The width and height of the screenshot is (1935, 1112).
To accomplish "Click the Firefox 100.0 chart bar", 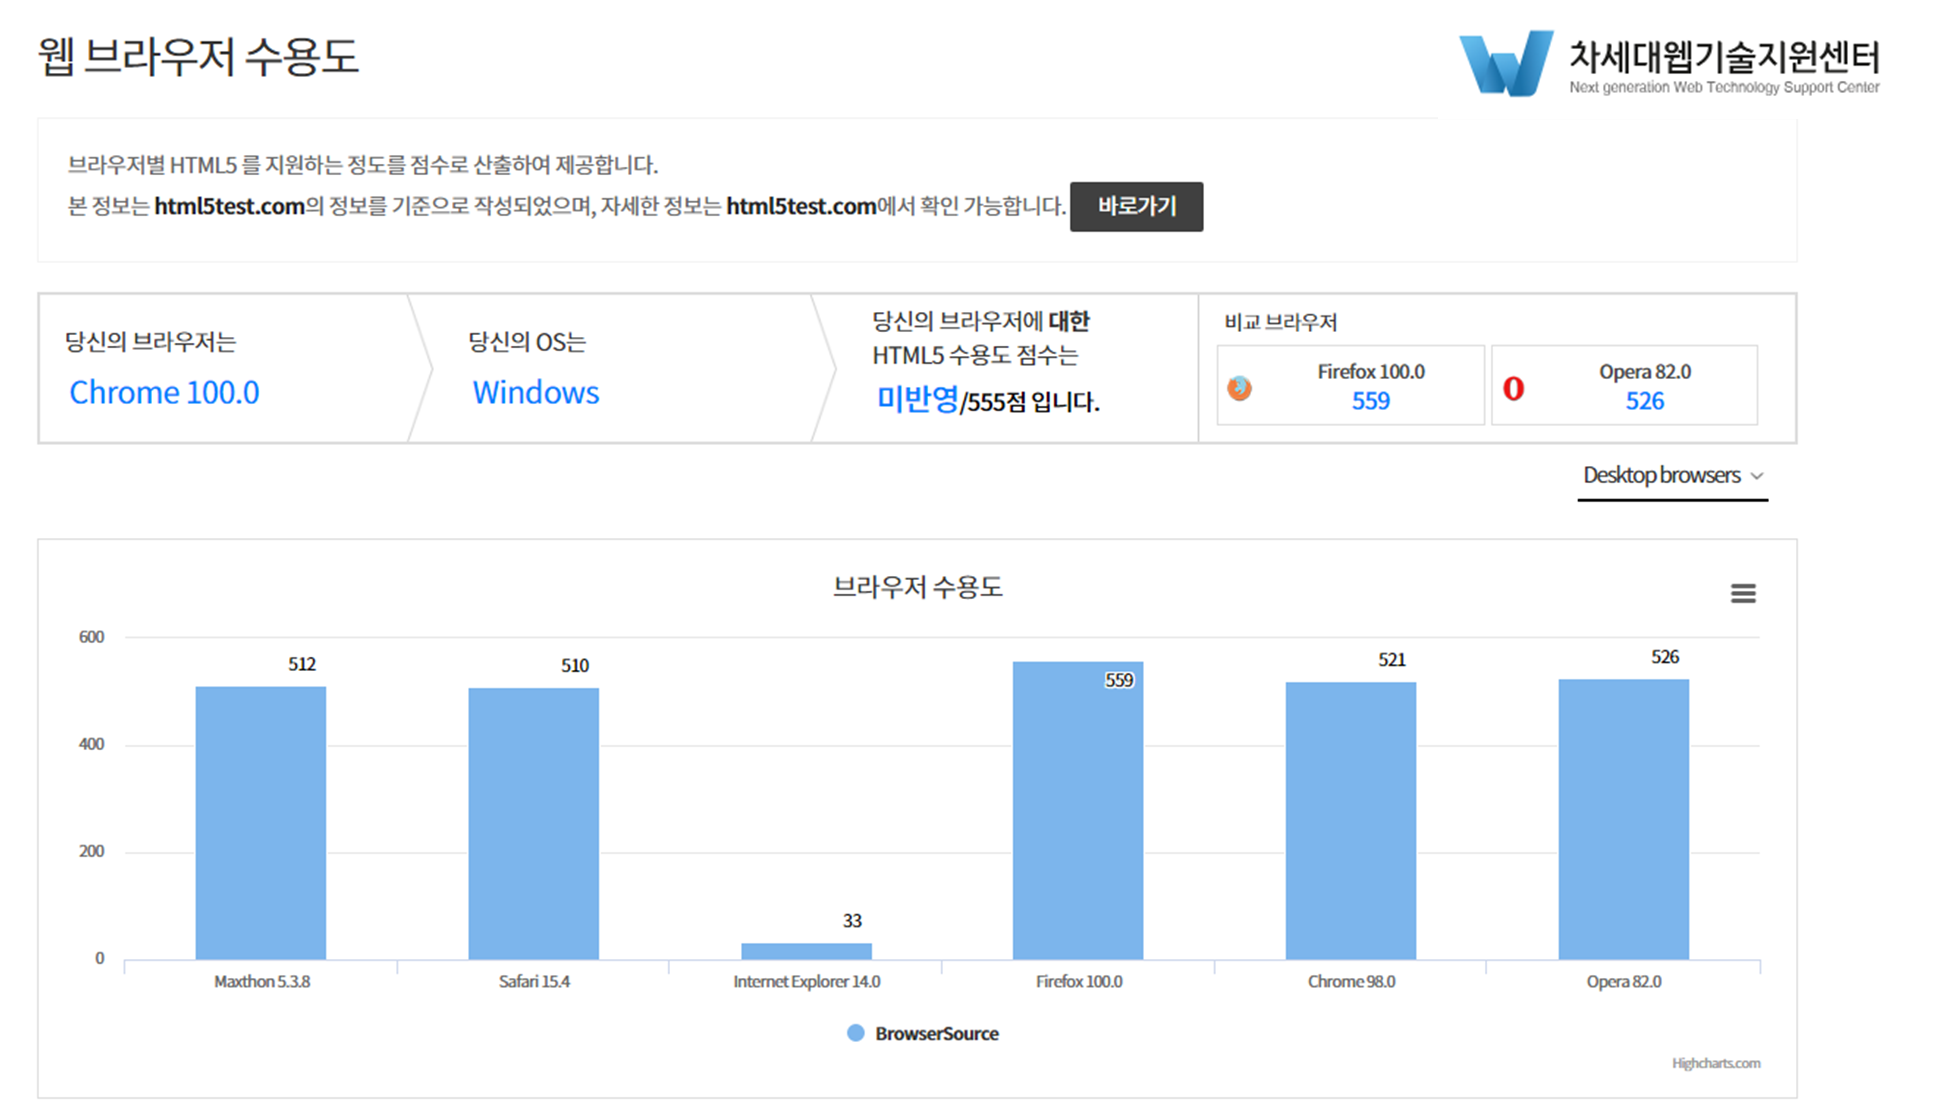I will [x=1077, y=810].
